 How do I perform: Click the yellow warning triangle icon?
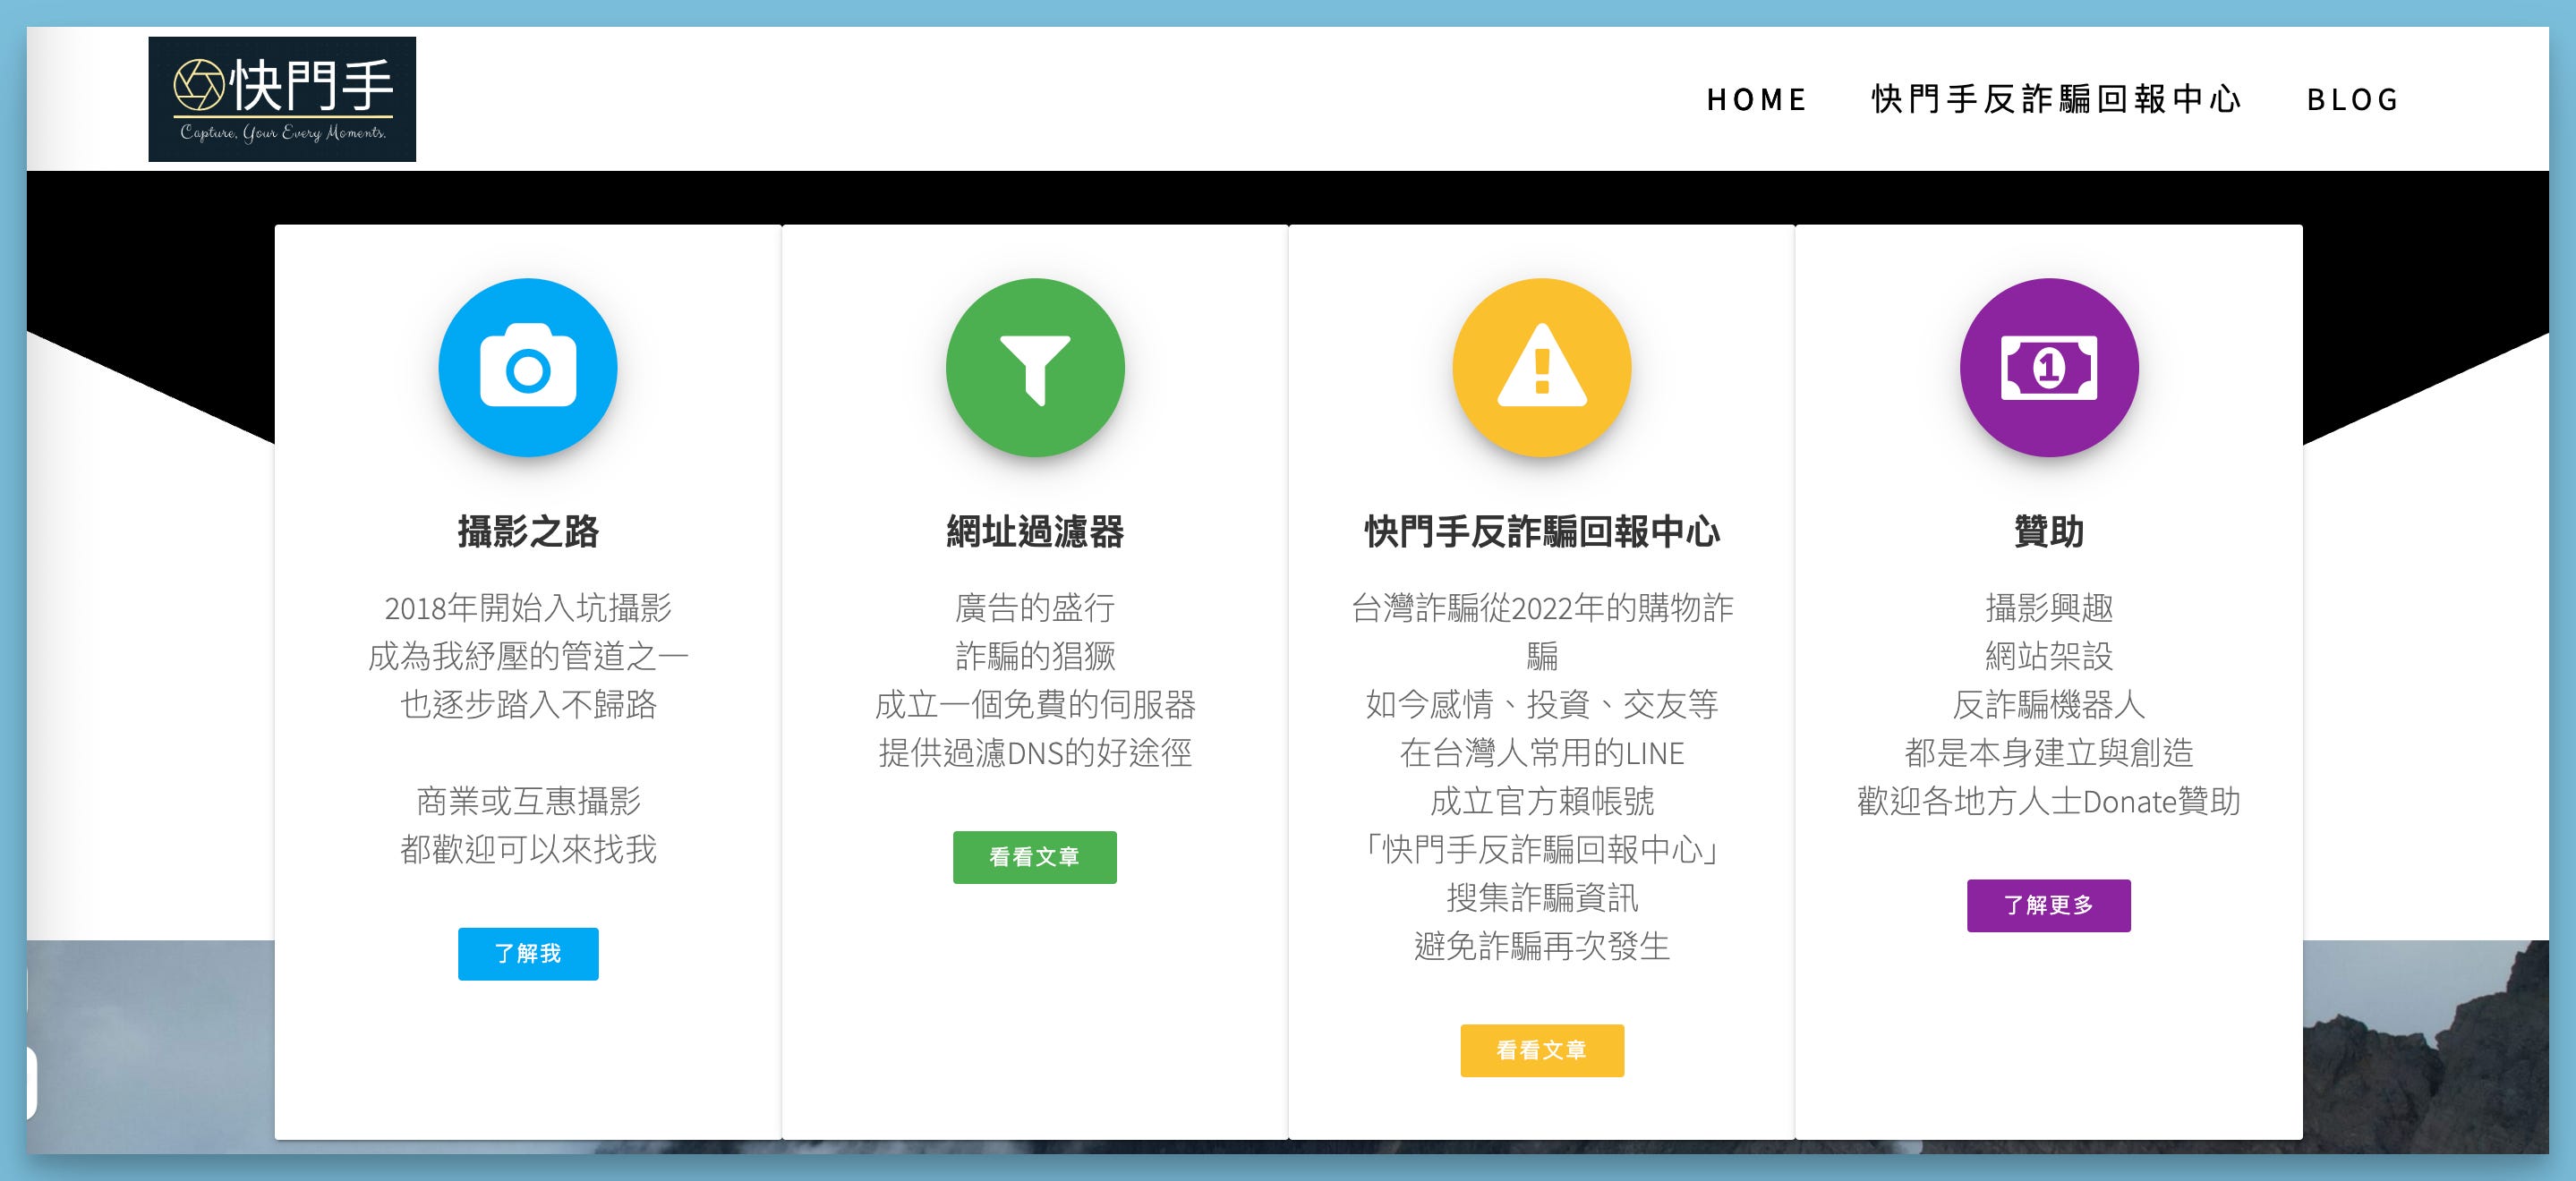click(x=1541, y=367)
